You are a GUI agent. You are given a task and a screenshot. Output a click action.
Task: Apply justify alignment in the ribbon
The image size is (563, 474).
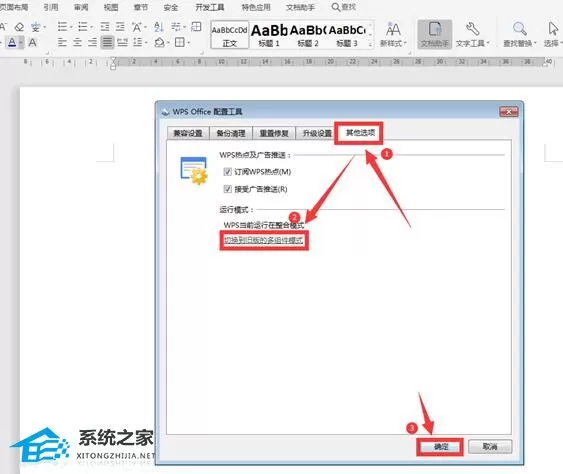pyautogui.click(x=107, y=43)
